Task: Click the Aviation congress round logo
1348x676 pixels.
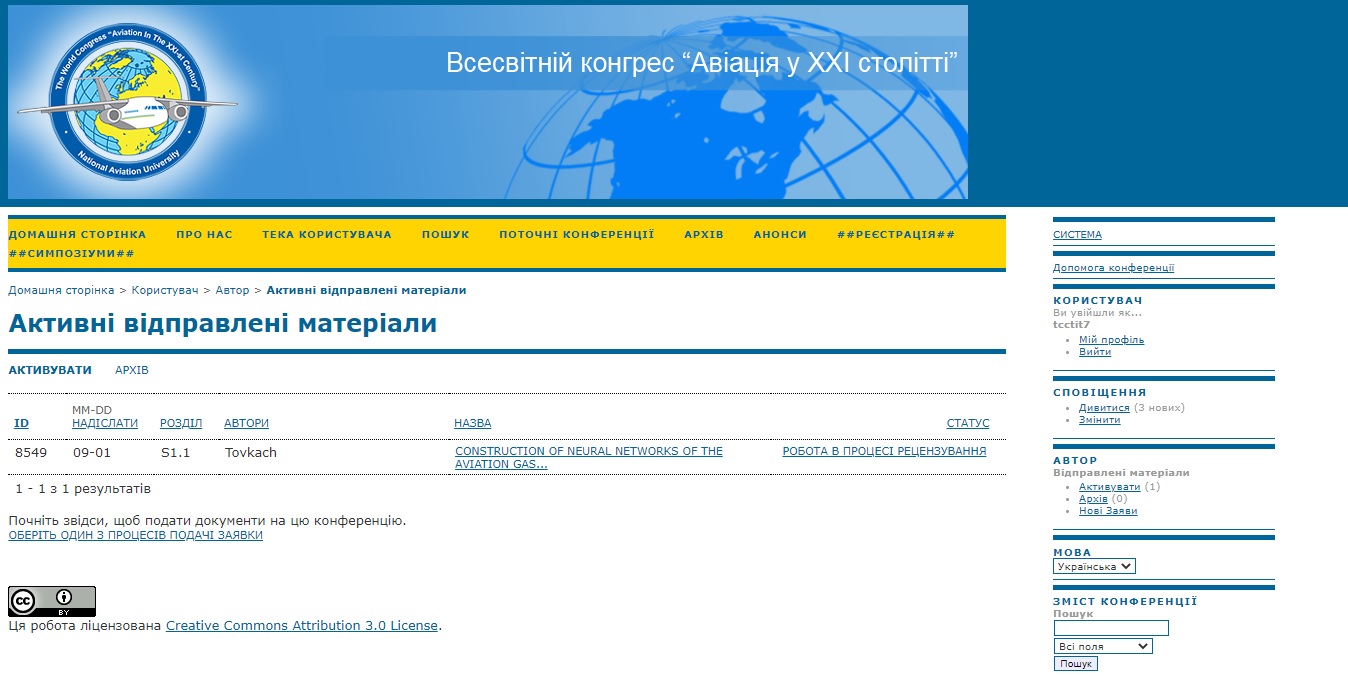Action: 127,103
